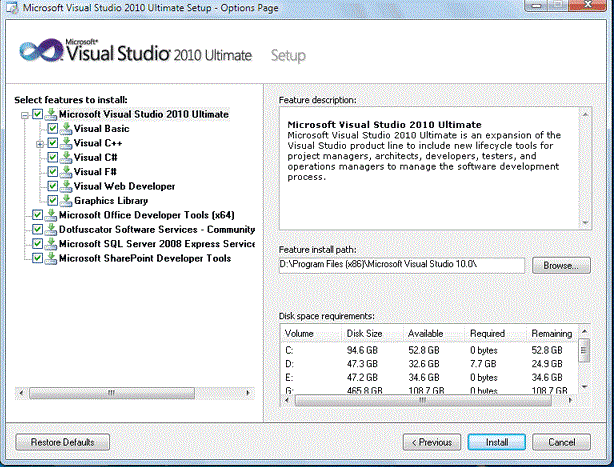Click the Dotfuscator Software Services install icon
Image resolution: width=614 pixels, height=467 pixels.
point(51,229)
